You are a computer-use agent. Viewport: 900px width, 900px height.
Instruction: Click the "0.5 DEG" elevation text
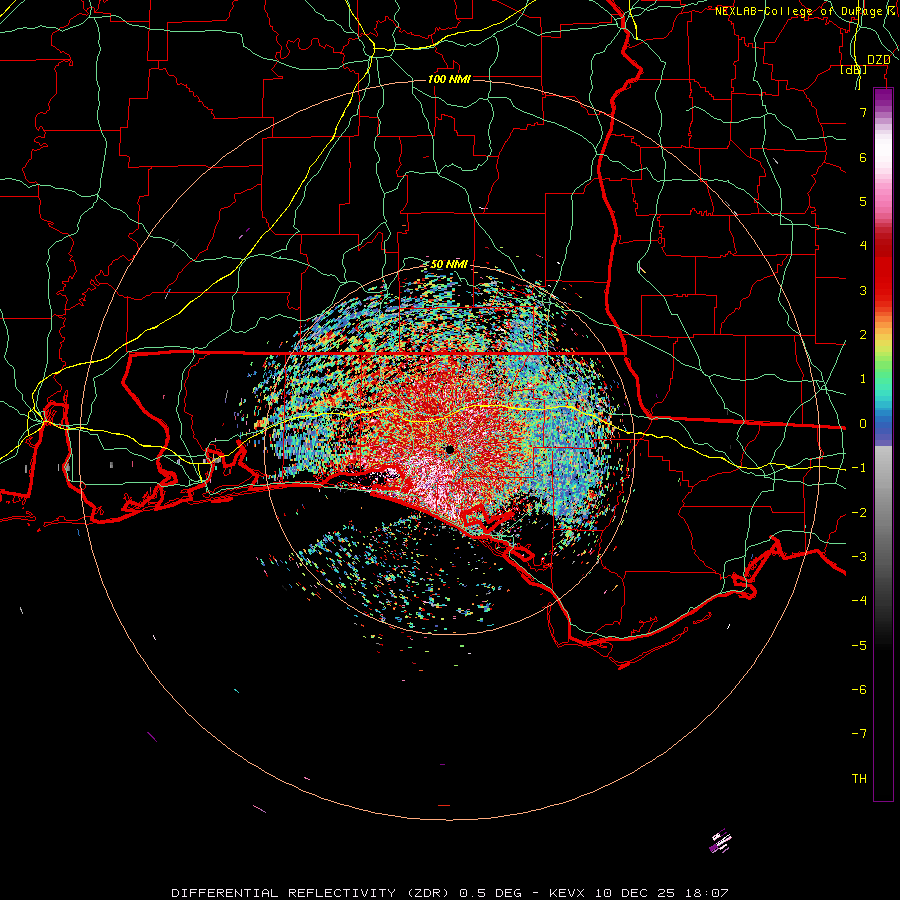point(491,893)
